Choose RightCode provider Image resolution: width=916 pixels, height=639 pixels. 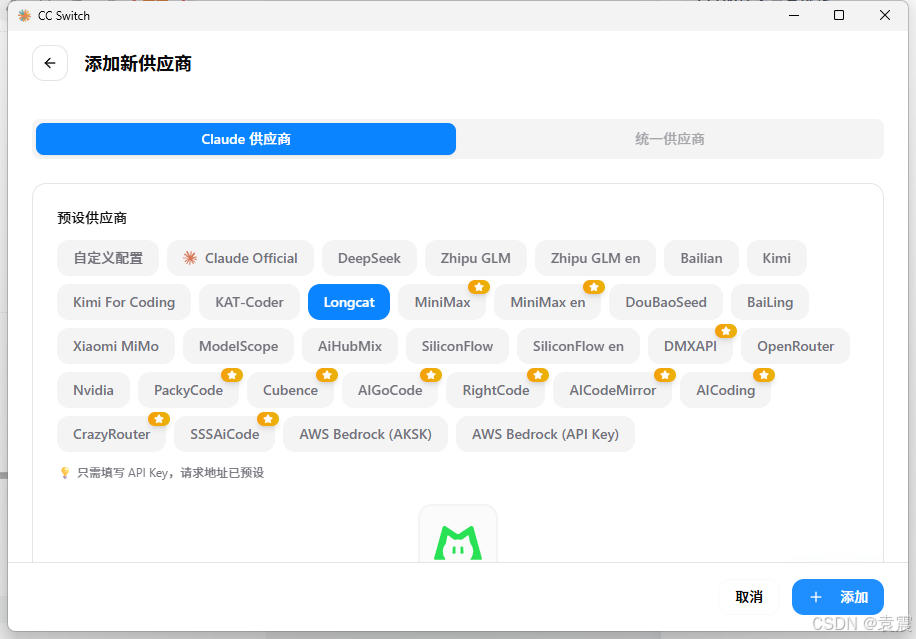(495, 390)
